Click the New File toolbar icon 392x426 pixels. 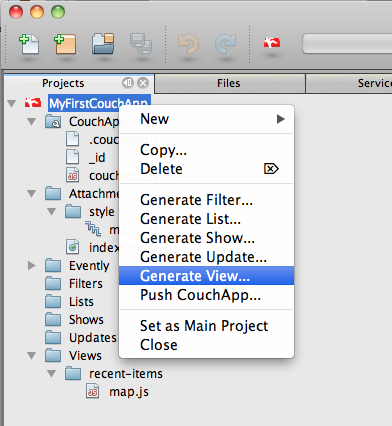tap(29, 44)
